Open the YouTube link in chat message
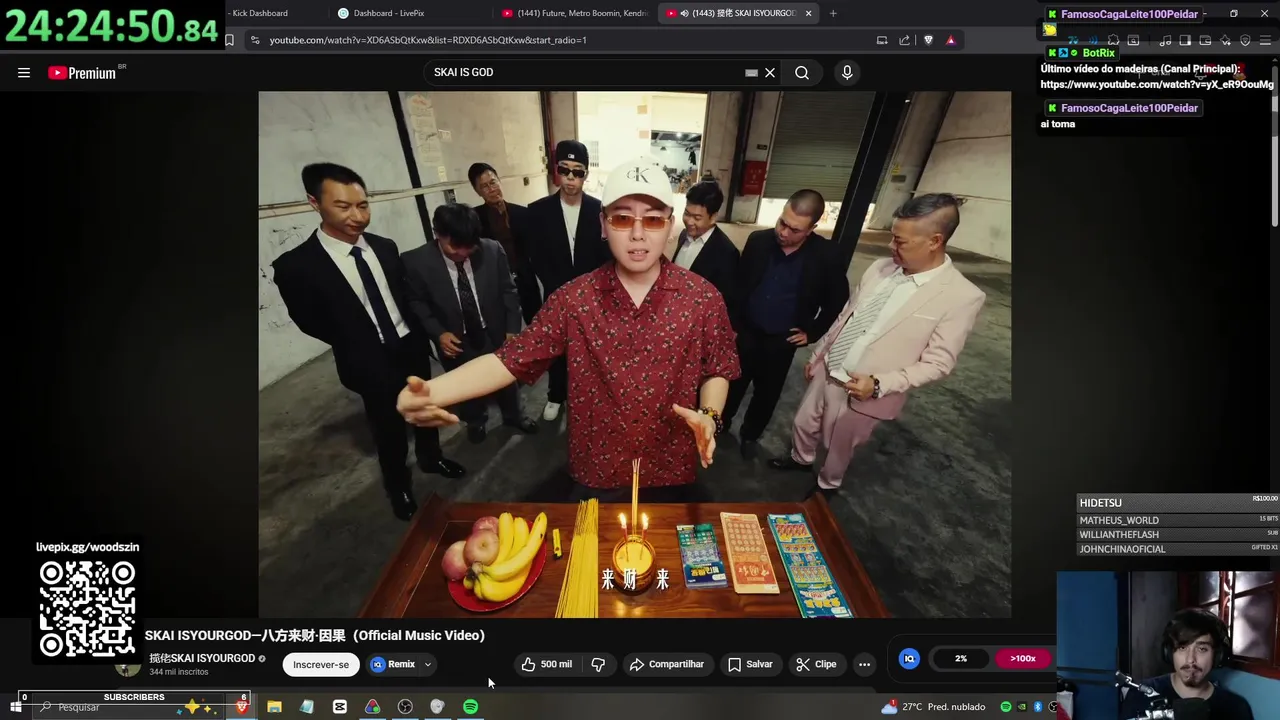The width and height of the screenshot is (1280, 720). pos(1157,84)
